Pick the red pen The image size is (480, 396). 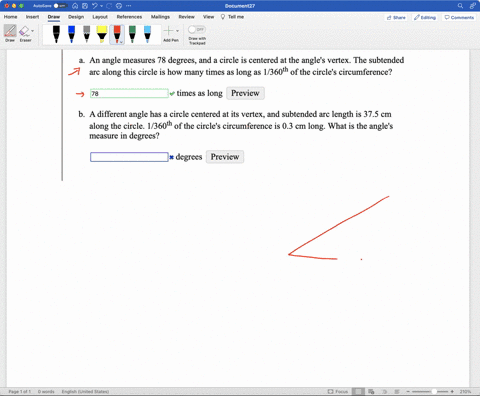117,33
